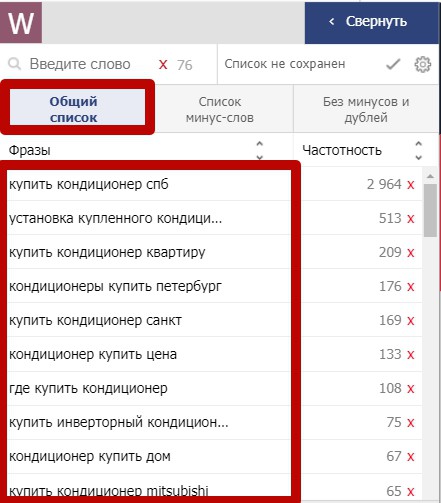The height and width of the screenshot is (503, 441).
Task: Delete "кондиционеры купить петербург" using its x
Action: point(410,287)
